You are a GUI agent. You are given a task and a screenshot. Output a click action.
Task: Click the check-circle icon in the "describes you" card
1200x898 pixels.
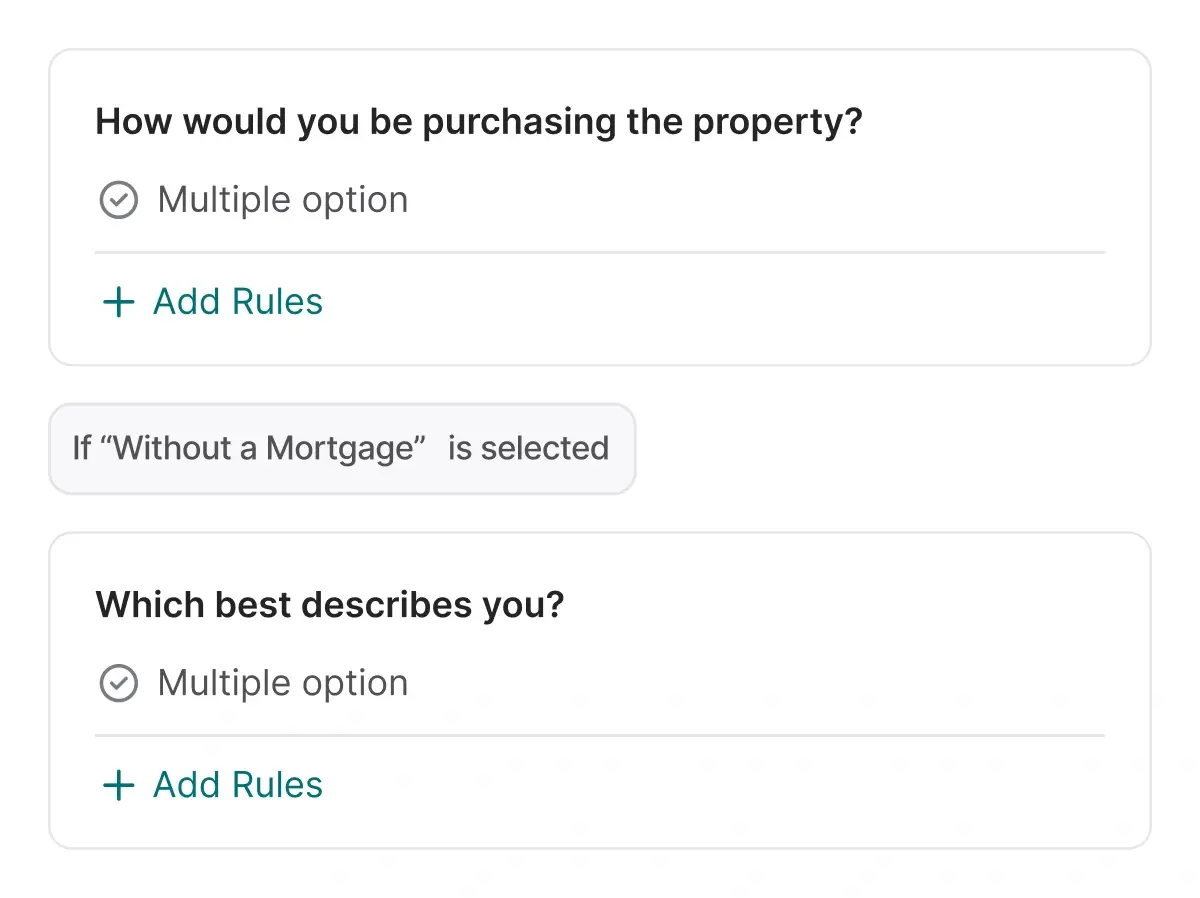click(118, 683)
